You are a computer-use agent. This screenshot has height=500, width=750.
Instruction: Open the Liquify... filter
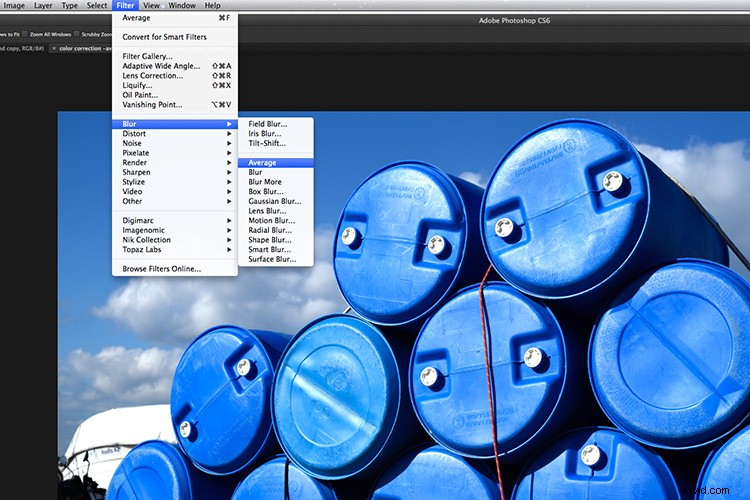pos(175,85)
